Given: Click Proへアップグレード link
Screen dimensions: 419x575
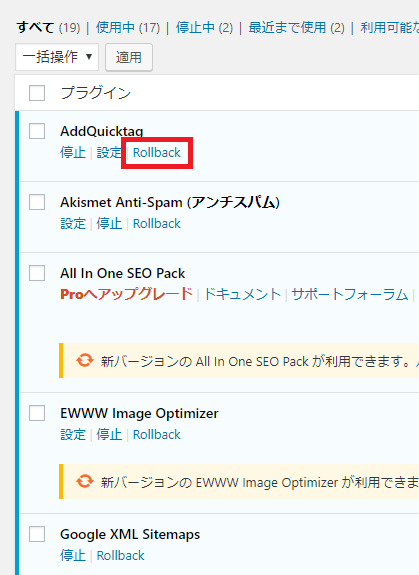Looking at the screenshot, I should [x=126, y=294].
